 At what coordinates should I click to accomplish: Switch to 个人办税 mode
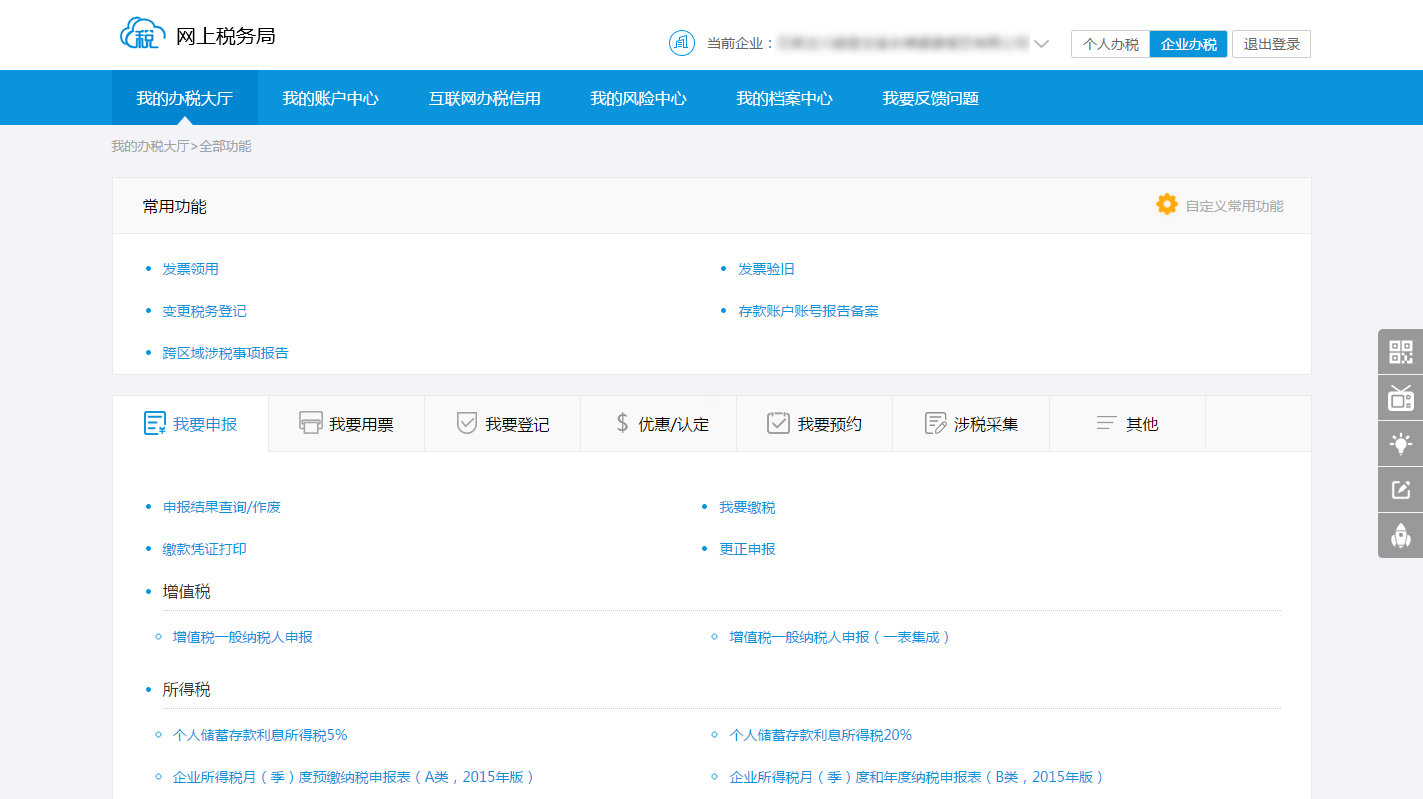tap(1110, 44)
